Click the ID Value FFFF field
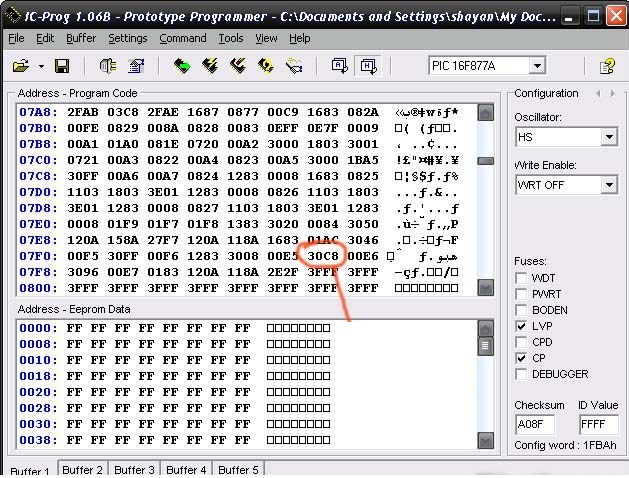The width and height of the screenshot is (629, 478). click(x=596, y=424)
